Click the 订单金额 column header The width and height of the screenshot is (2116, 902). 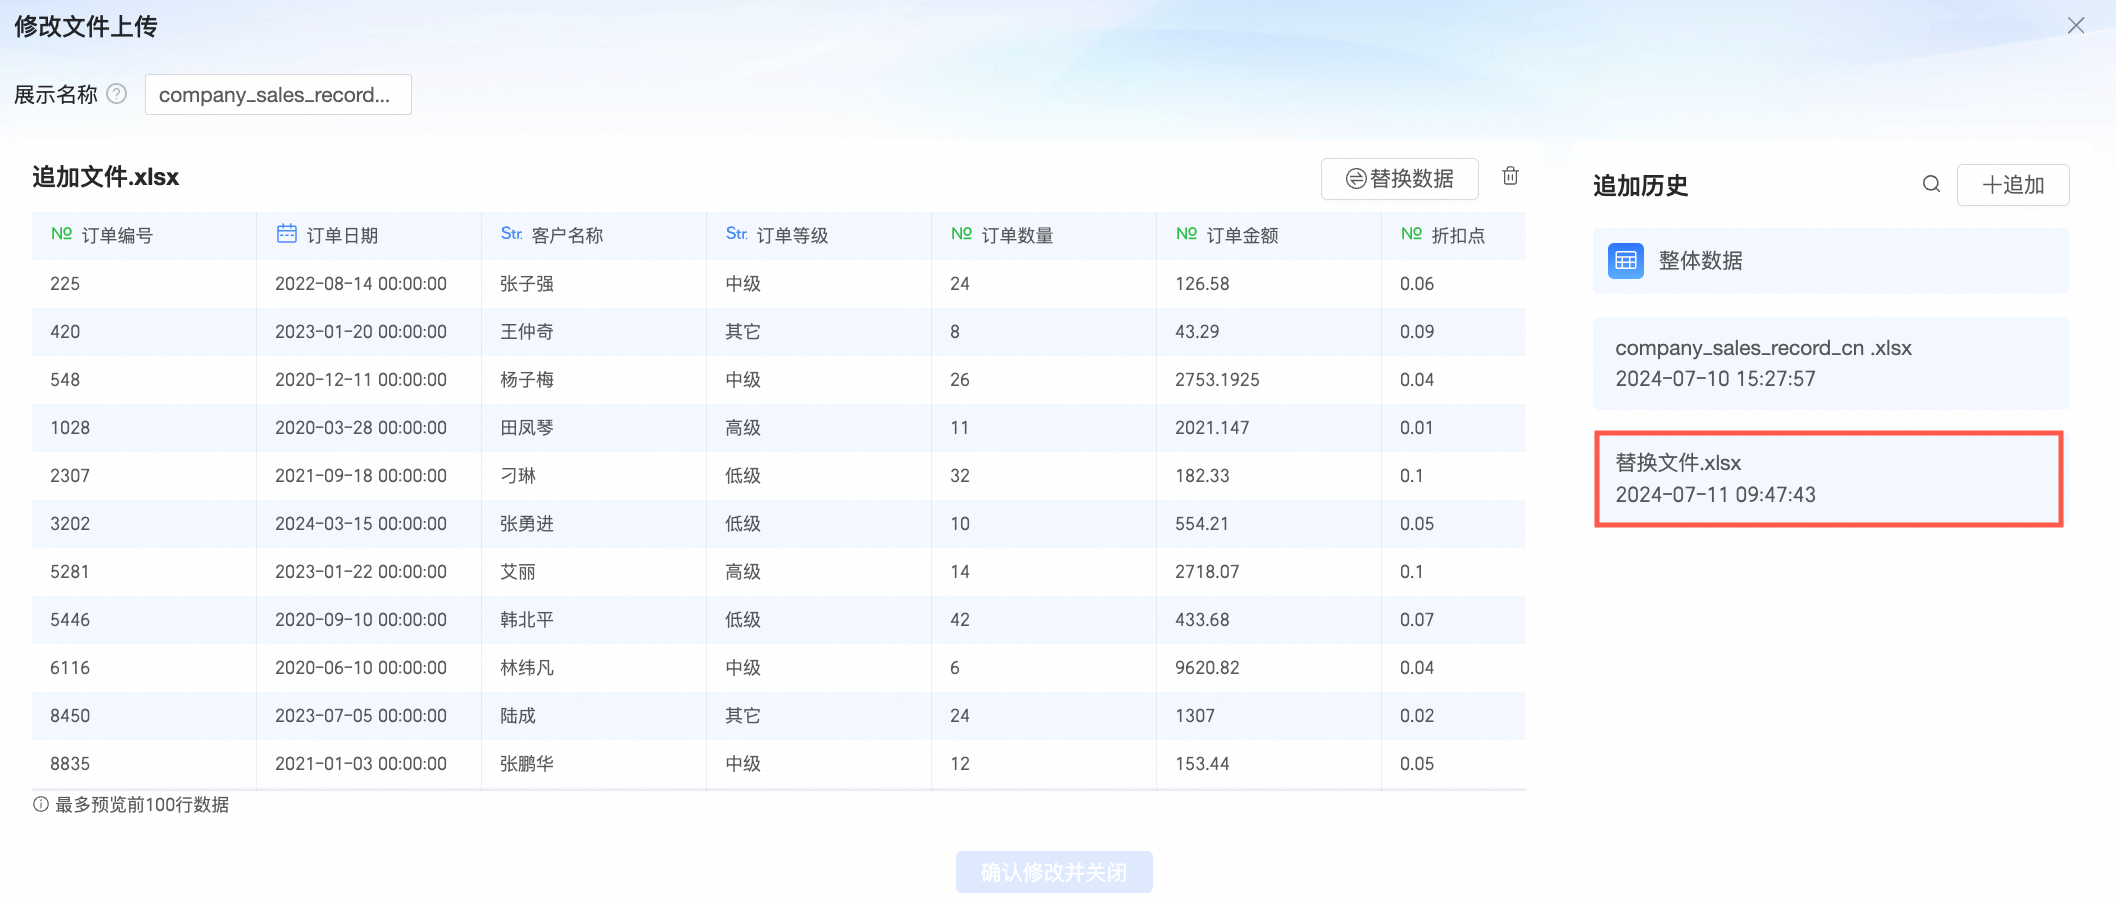coord(1269,236)
